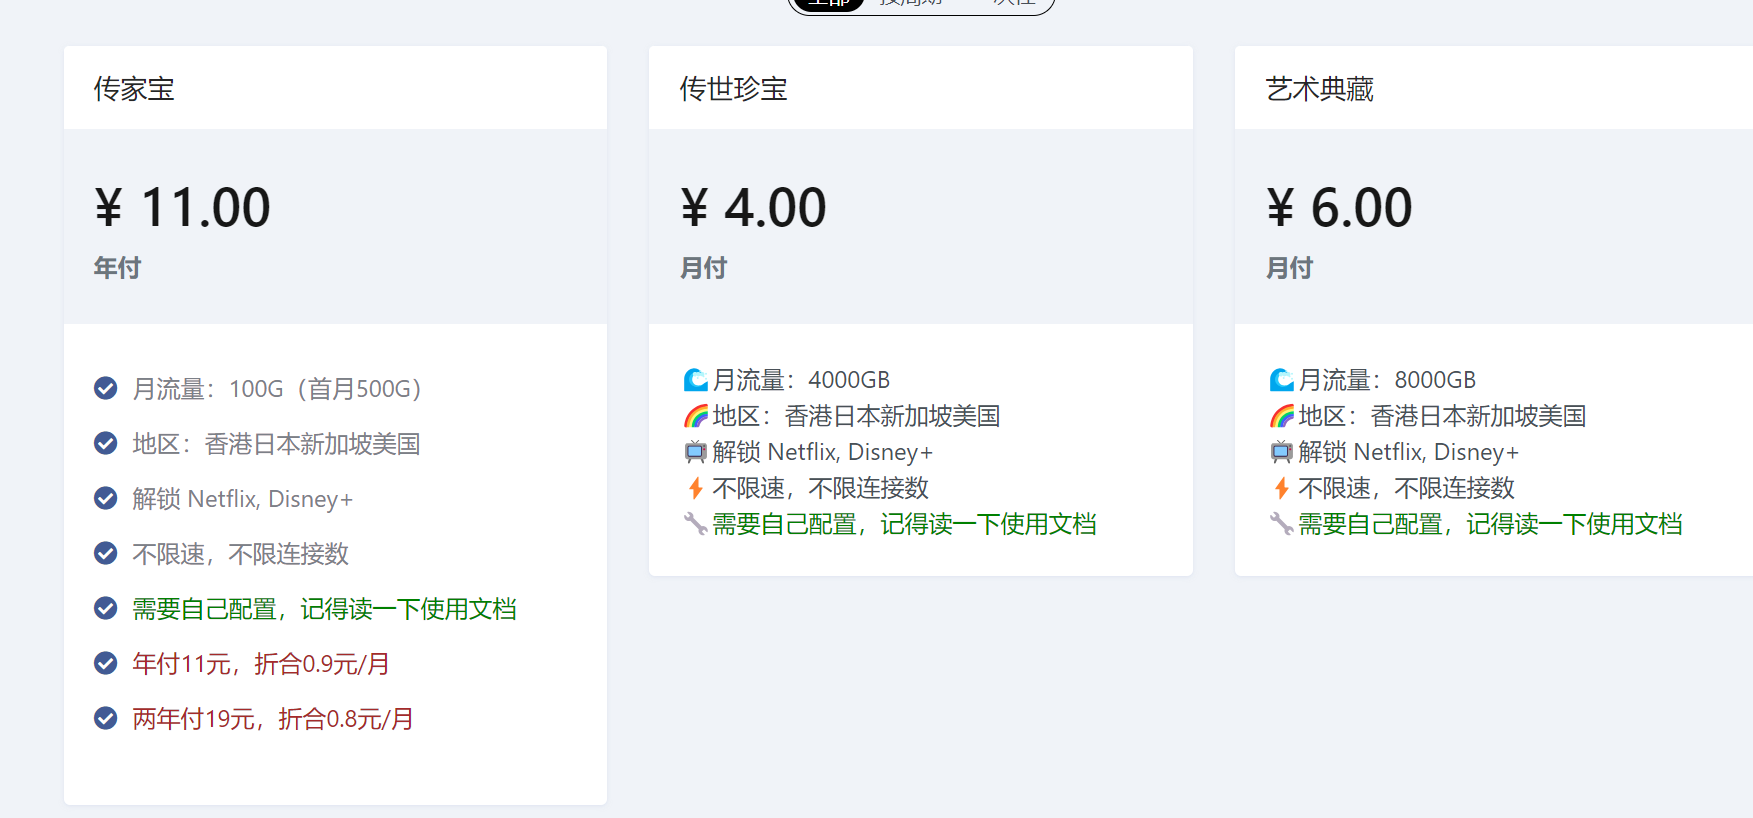Click the check icon beside 两年付19元
The width and height of the screenshot is (1753, 818).
pos(105,718)
